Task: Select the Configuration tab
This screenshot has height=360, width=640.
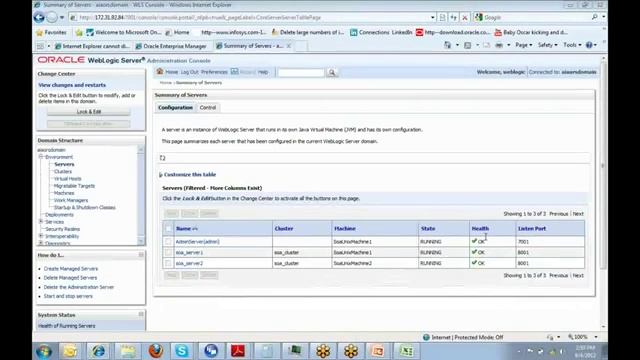Action: pyautogui.click(x=176, y=108)
